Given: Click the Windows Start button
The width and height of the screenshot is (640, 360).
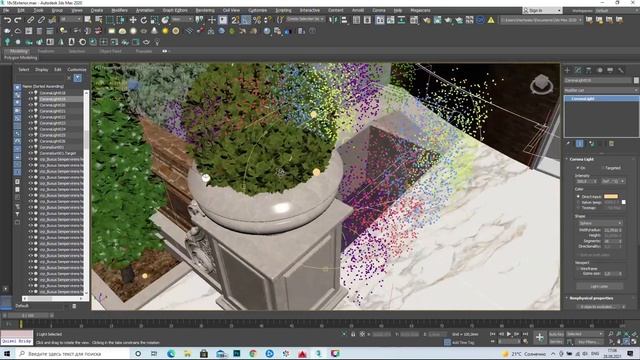Looking at the screenshot, I should pos(7,353).
